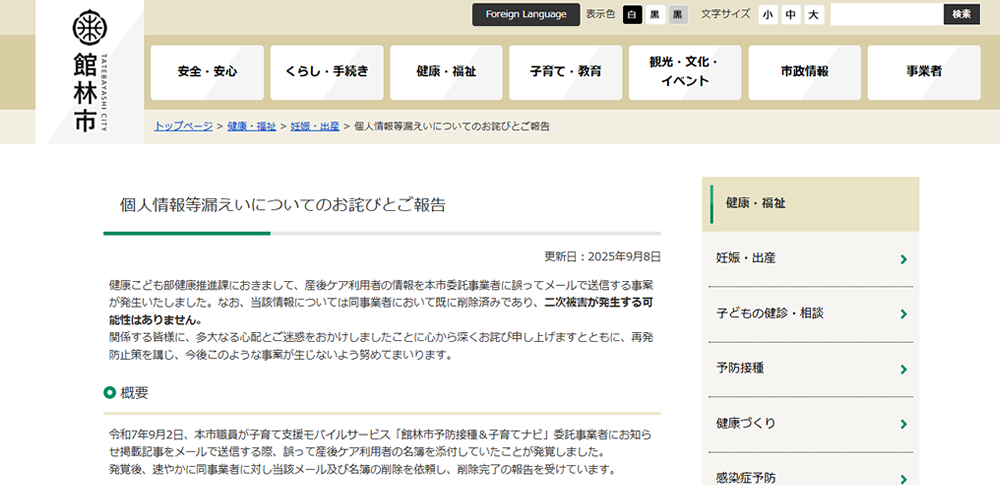Open the 観光・文化・イベント menu
1000x485 pixels.
(685, 72)
